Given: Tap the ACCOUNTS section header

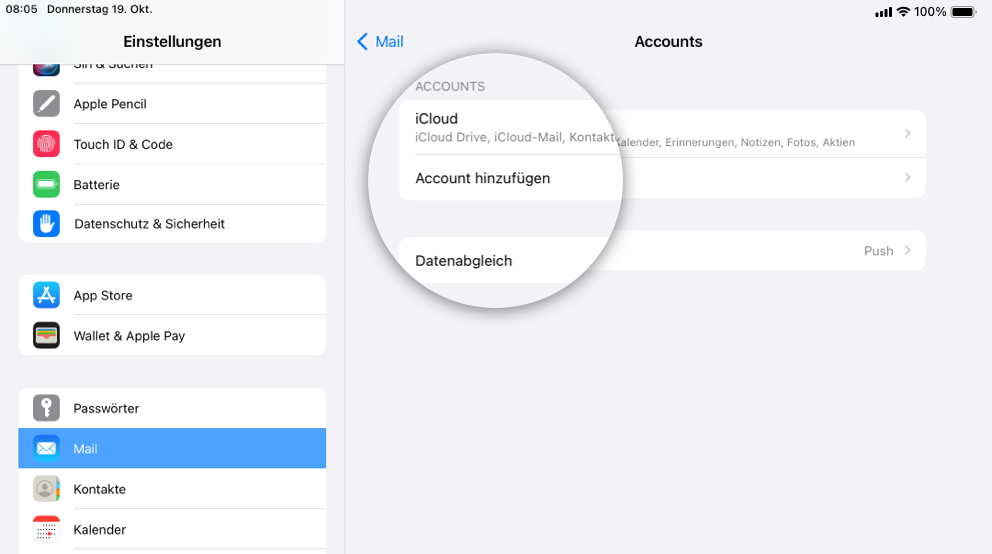Looking at the screenshot, I should click(x=450, y=87).
